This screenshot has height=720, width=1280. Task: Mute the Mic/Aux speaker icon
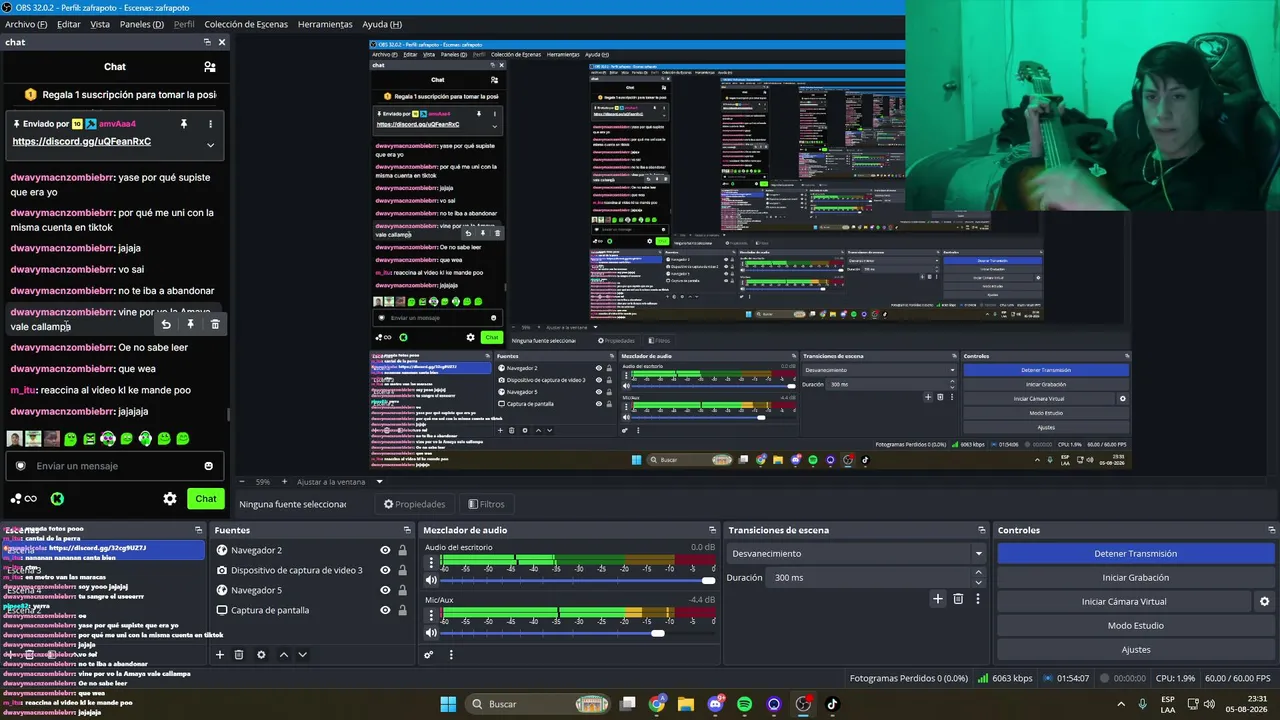pyautogui.click(x=431, y=632)
